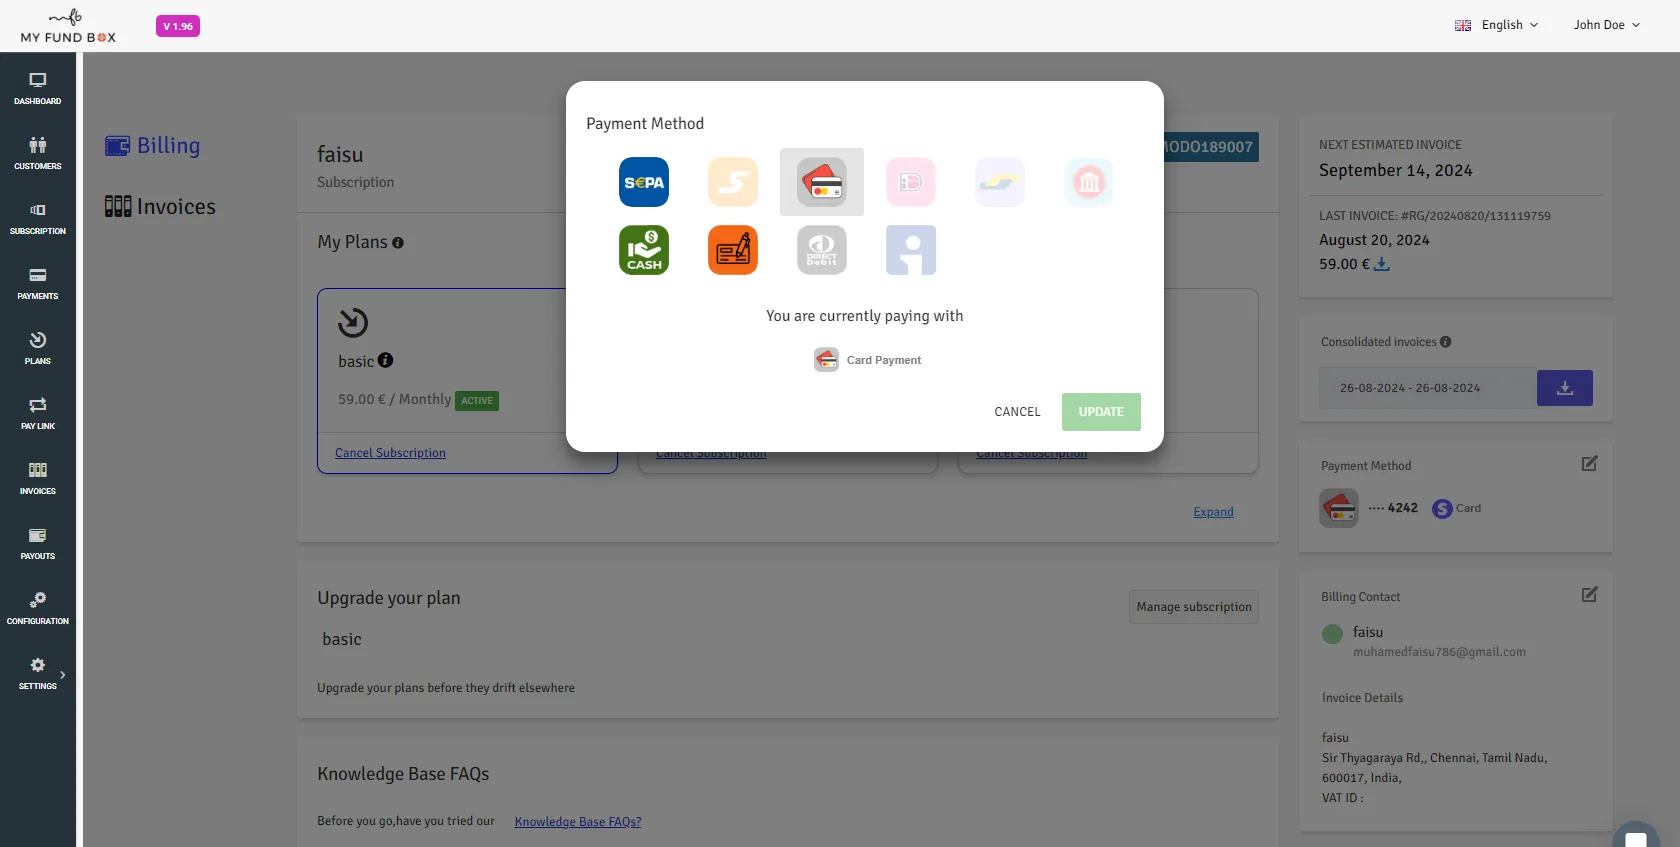The image size is (1680, 847).
Task: Confirm with the Update button
Action: coord(1101,412)
